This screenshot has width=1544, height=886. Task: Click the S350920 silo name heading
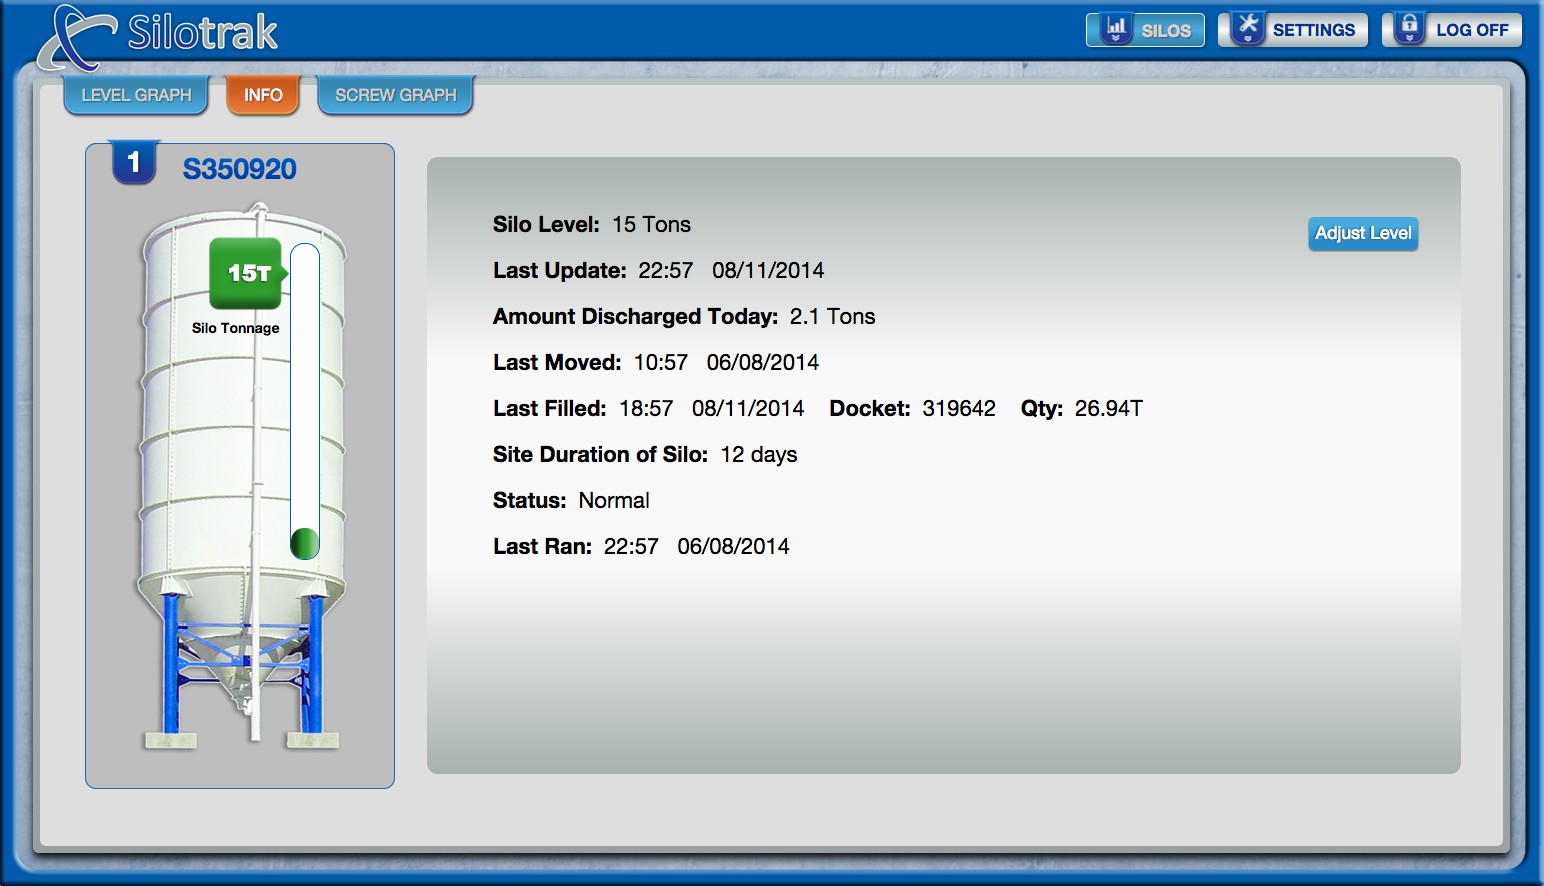(239, 169)
